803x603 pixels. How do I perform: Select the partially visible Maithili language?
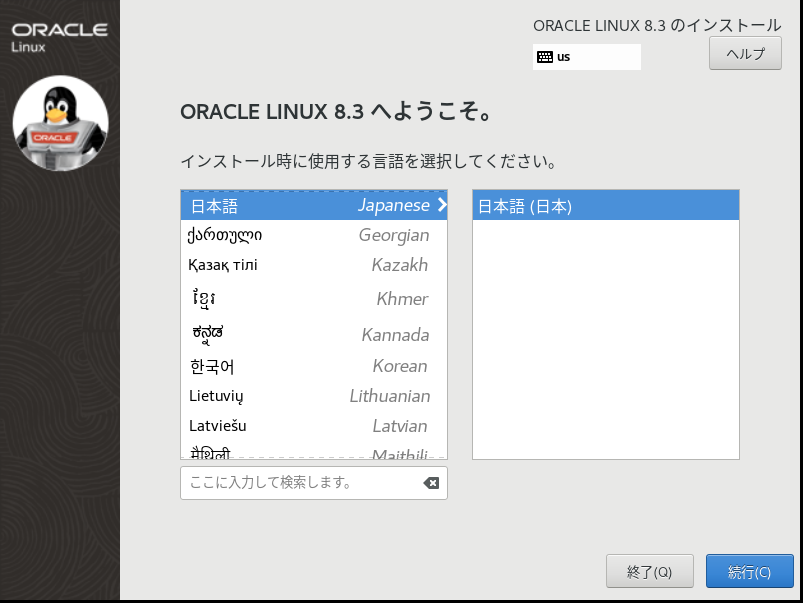(x=313, y=452)
